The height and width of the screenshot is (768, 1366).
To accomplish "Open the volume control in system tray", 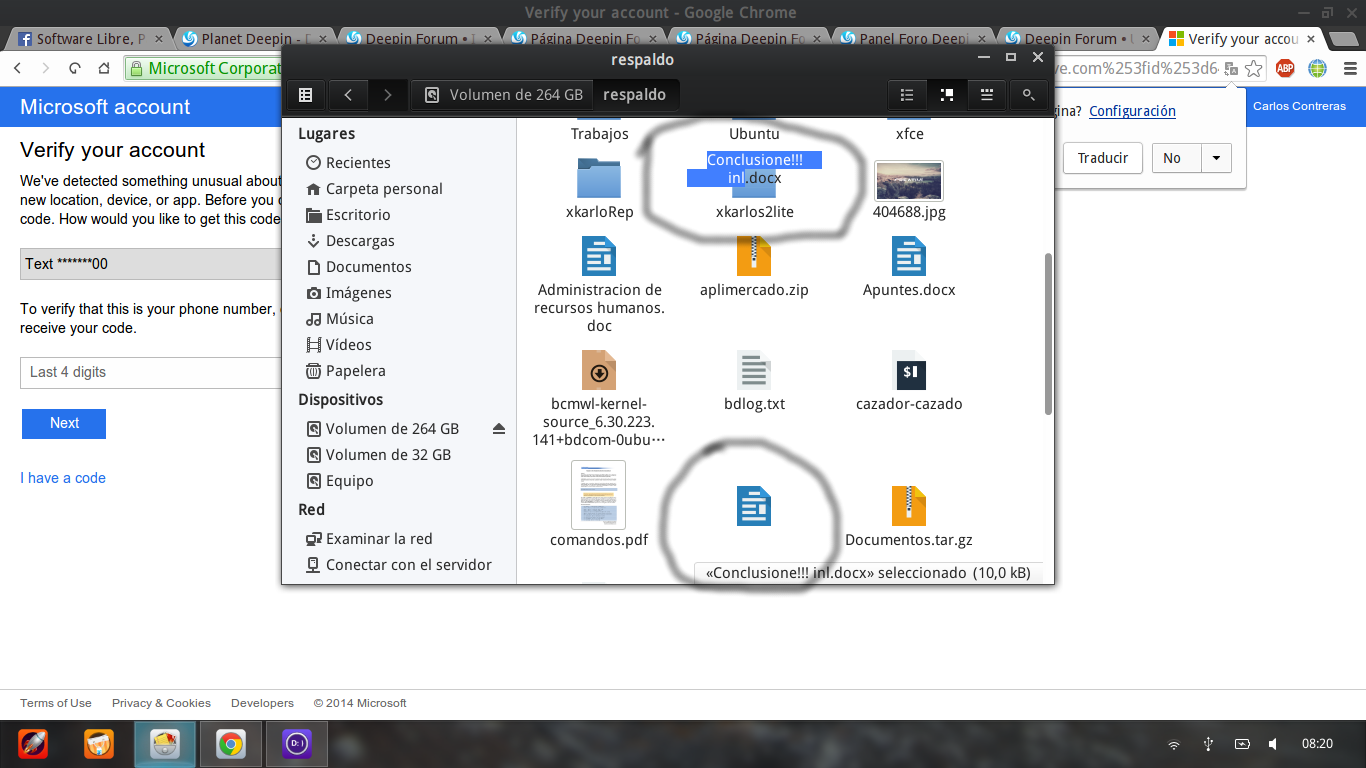I will coord(1272,744).
